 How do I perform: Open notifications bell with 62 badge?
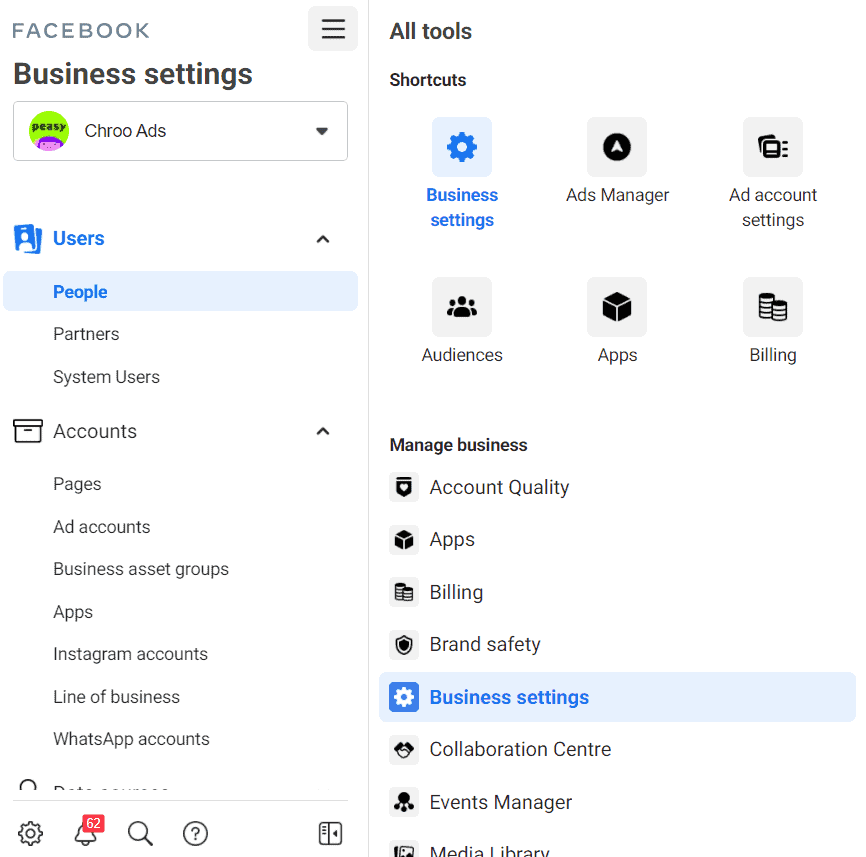coord(87,831)
